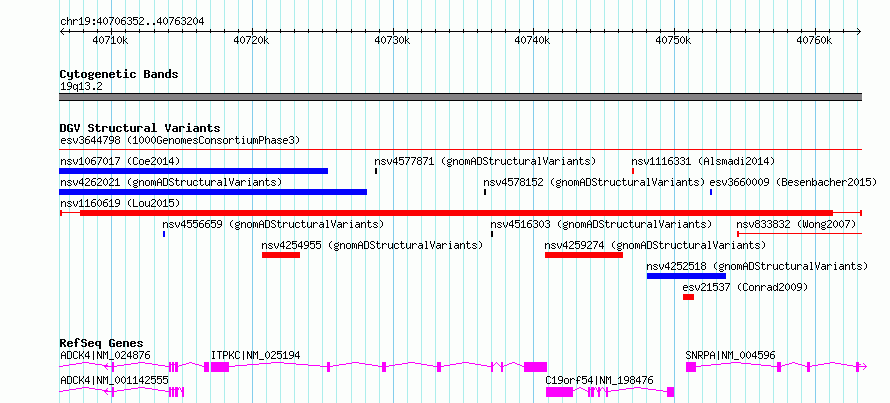Click the nsv1067017 (Coe2014) blue variant bar
Viewport: 890px width, 403px height.
tap(194, 171)
